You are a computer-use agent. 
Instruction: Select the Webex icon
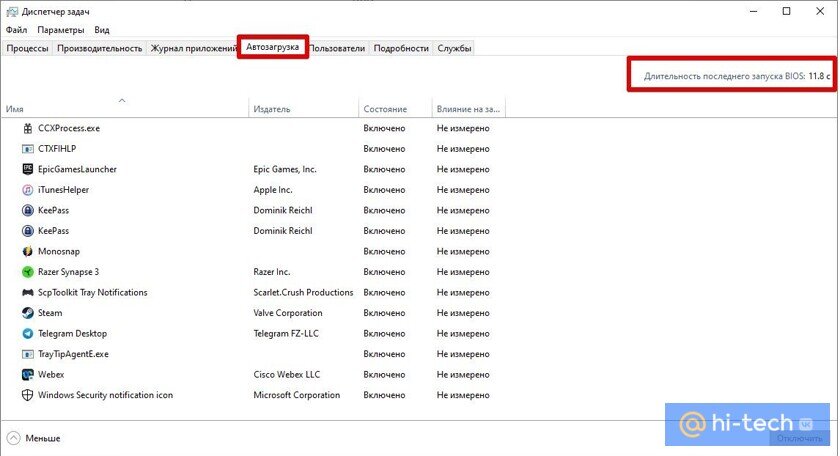point(27,375)
